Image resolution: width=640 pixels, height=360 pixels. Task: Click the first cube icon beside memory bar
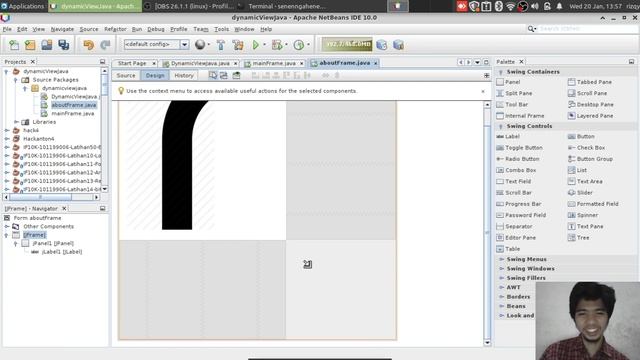[382, 45]
